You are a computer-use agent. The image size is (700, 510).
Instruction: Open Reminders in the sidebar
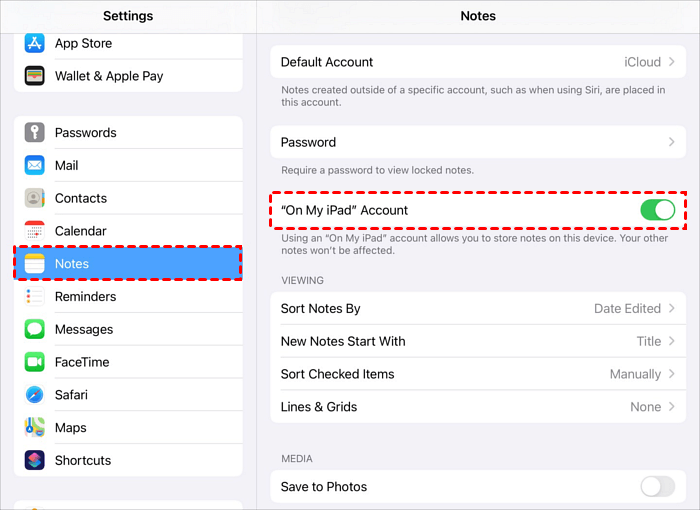(128, 297)
